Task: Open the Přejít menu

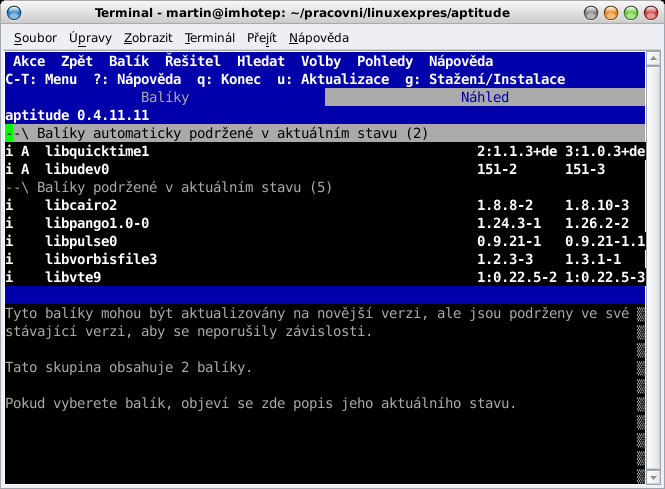Action: pyautogui.click(x=262, y=38)
